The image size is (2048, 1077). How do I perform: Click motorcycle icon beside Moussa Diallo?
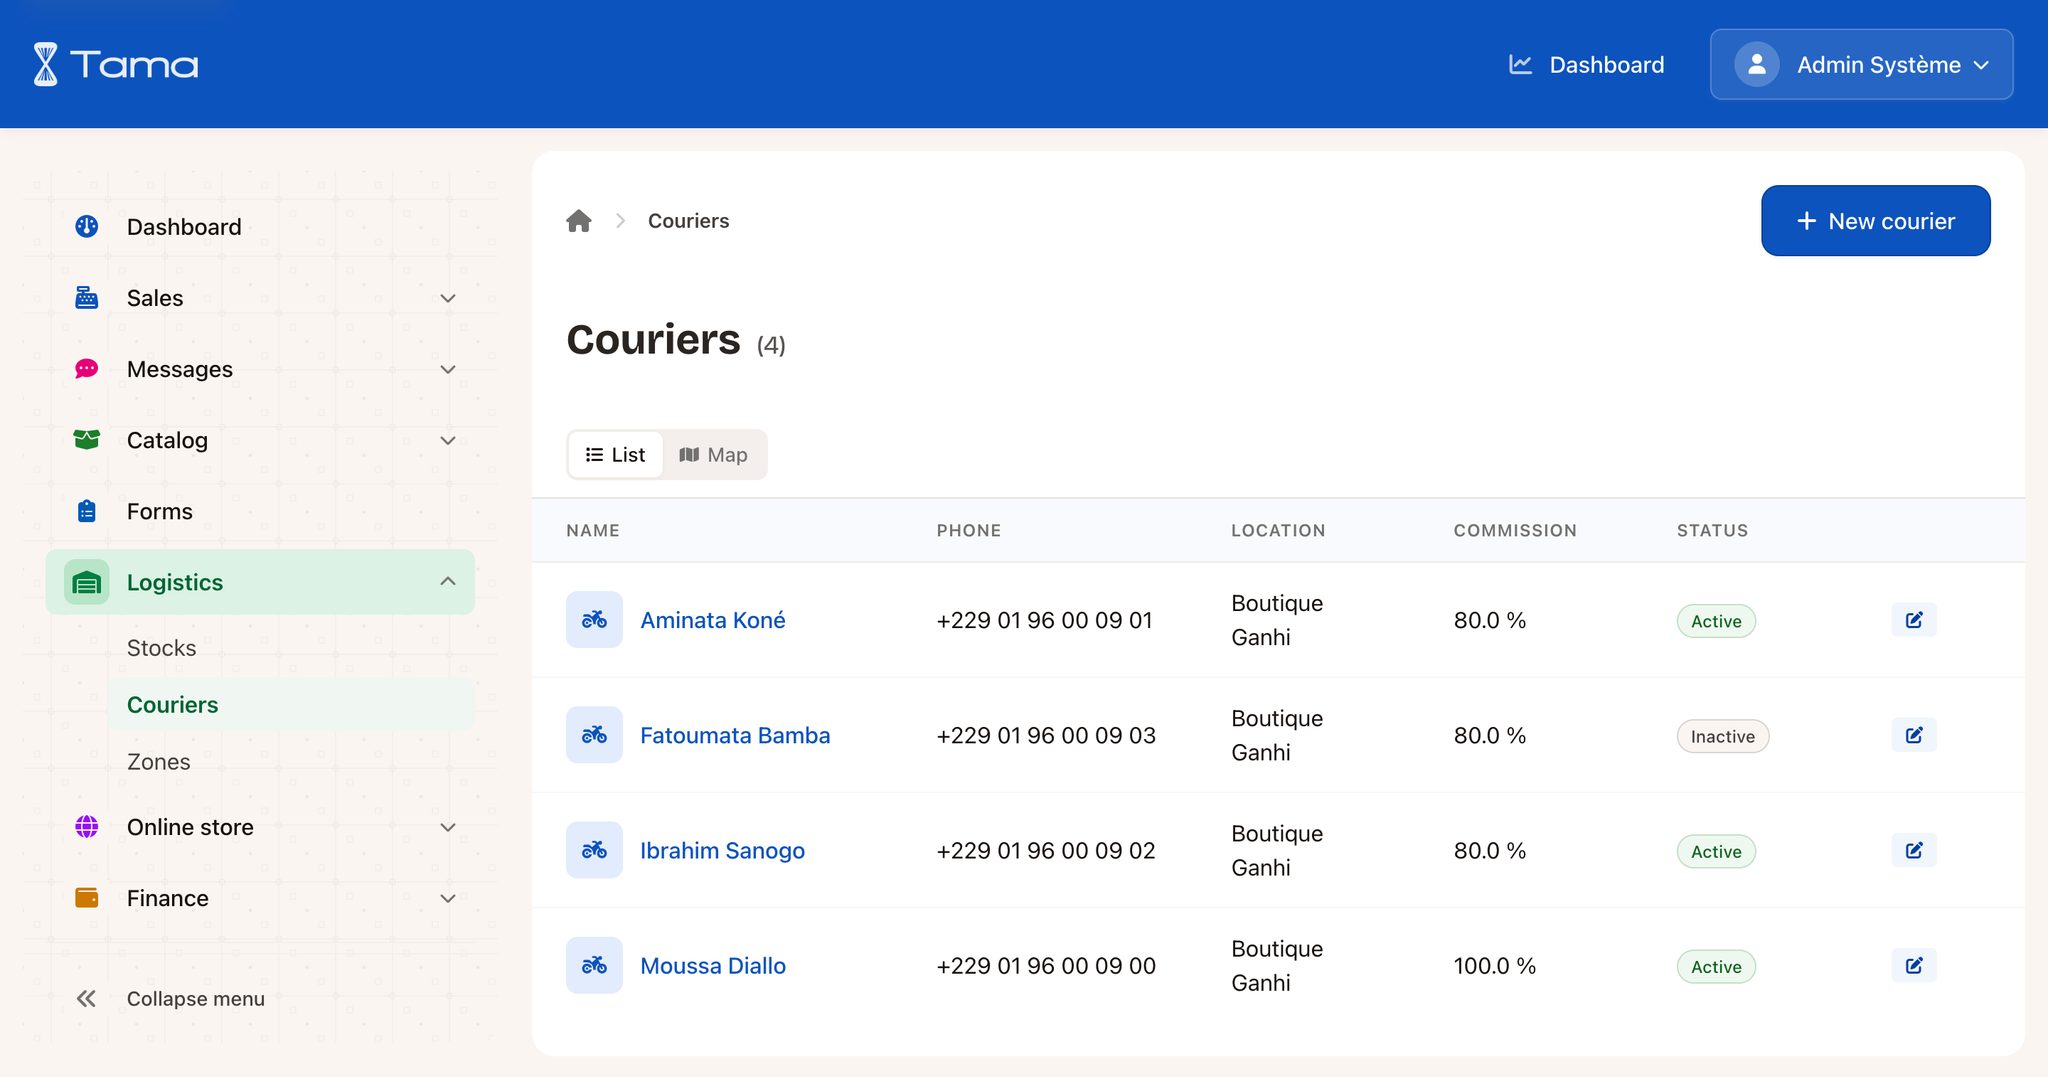(594, 965)
